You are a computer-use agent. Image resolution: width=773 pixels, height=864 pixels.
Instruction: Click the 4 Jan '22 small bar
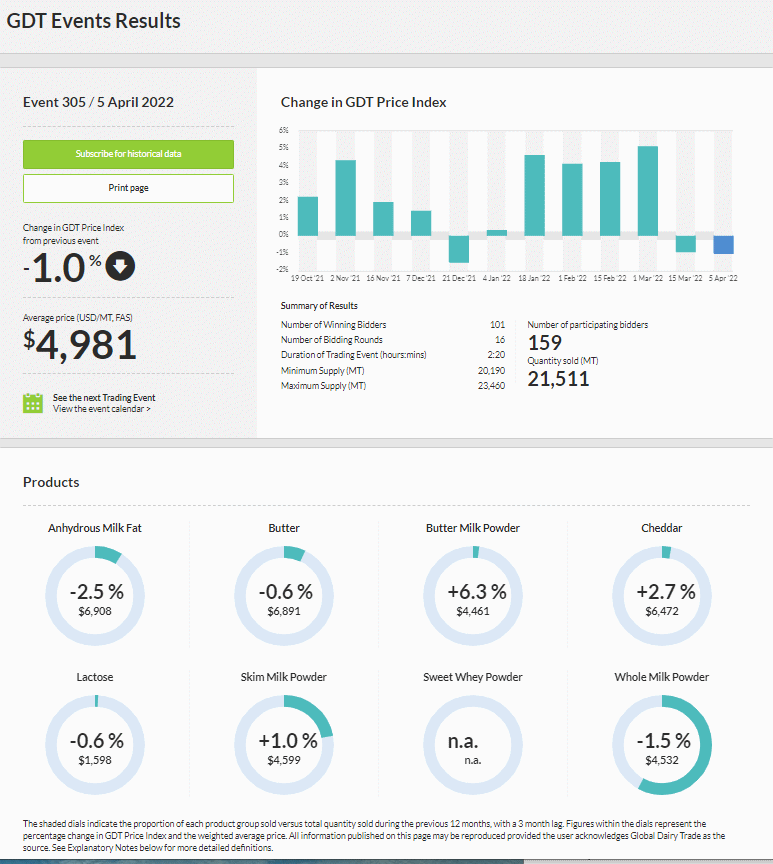[497, 233]
